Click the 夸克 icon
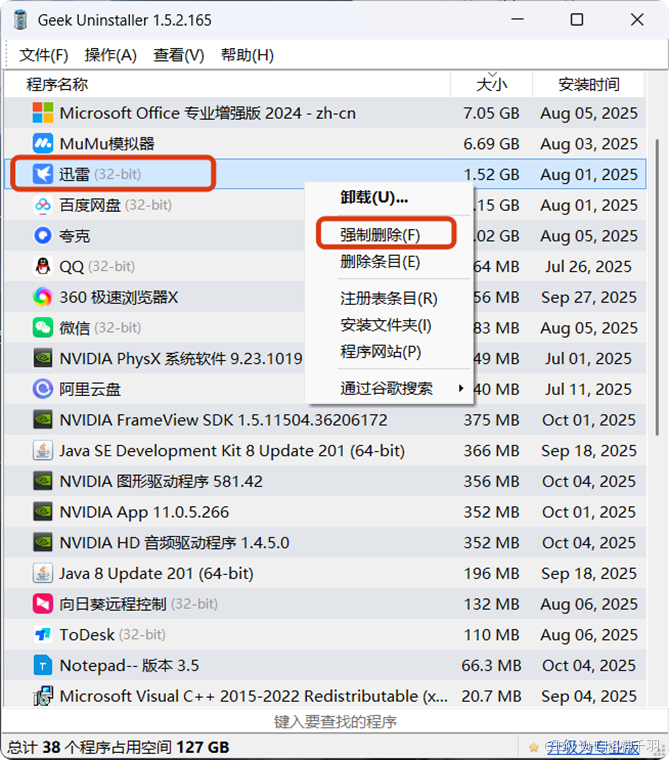Viewport: 669px width, 760px height. [x=43, y=236]
